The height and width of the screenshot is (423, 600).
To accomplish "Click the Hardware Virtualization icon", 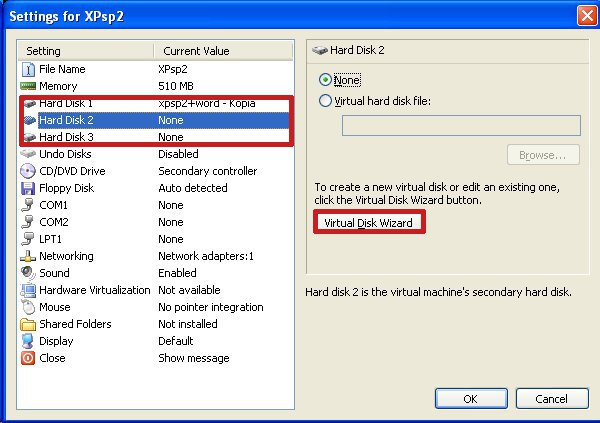I will [x=28, y=290].
